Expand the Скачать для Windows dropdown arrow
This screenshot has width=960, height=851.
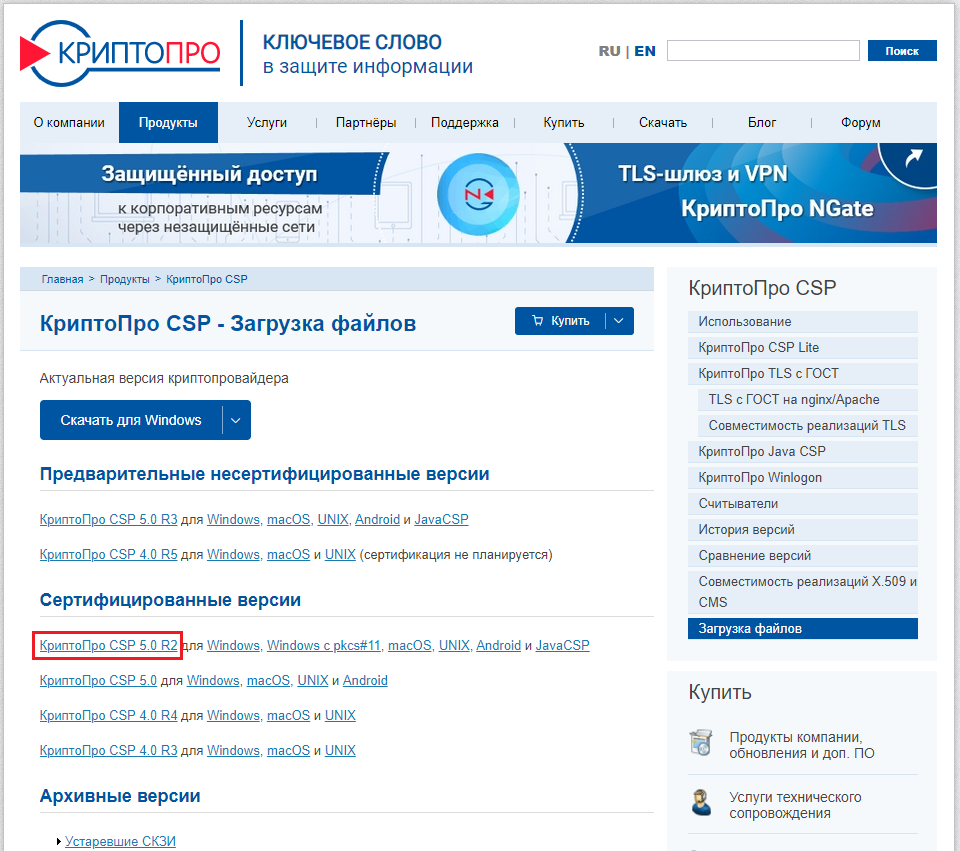point(235,420)
